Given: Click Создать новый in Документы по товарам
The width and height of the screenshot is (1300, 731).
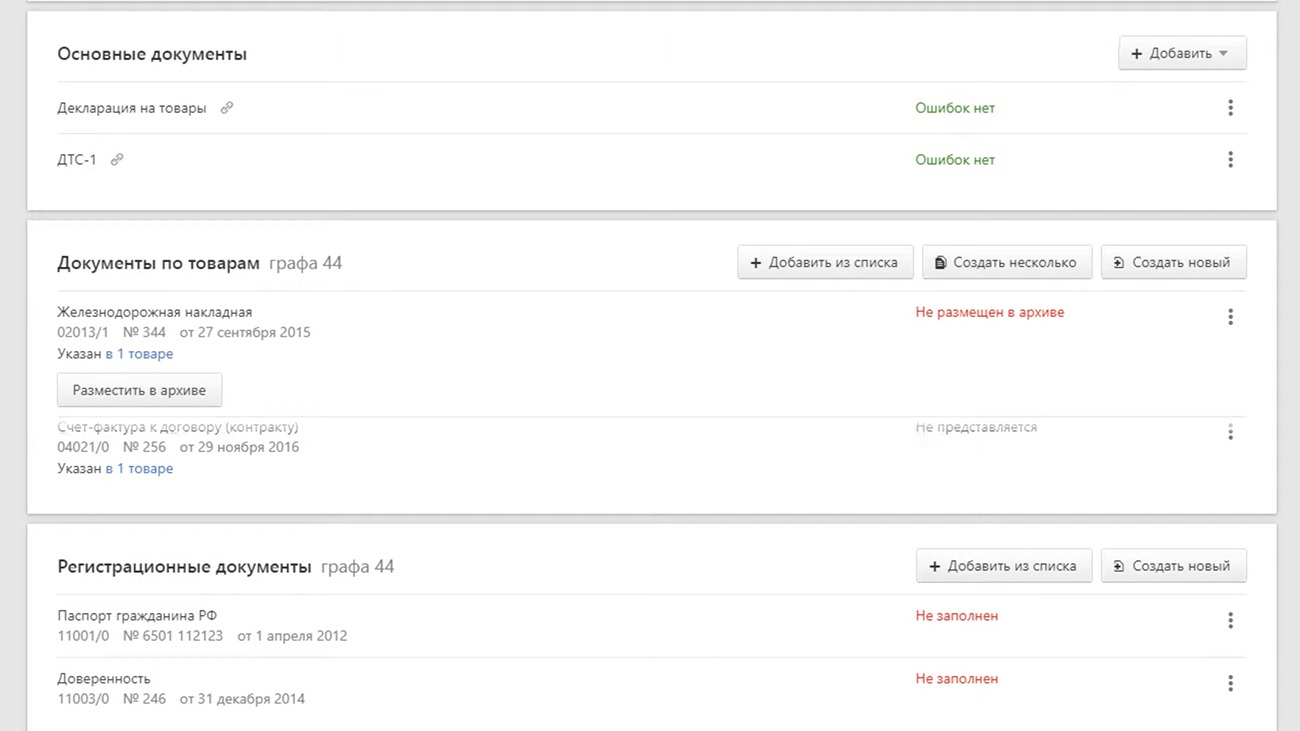Looking at the screenshot, I should point(1173,263).
